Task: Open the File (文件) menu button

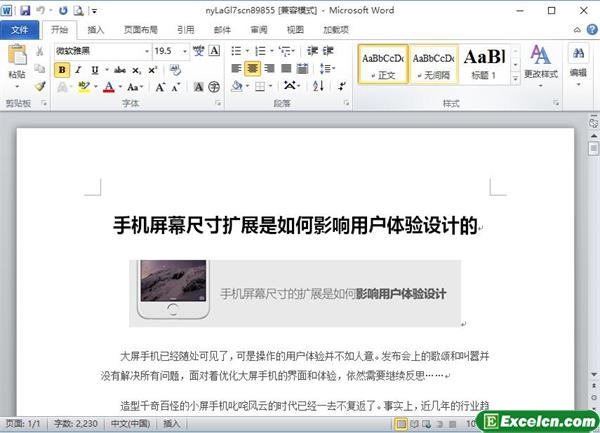Action: tap(19, 30)
